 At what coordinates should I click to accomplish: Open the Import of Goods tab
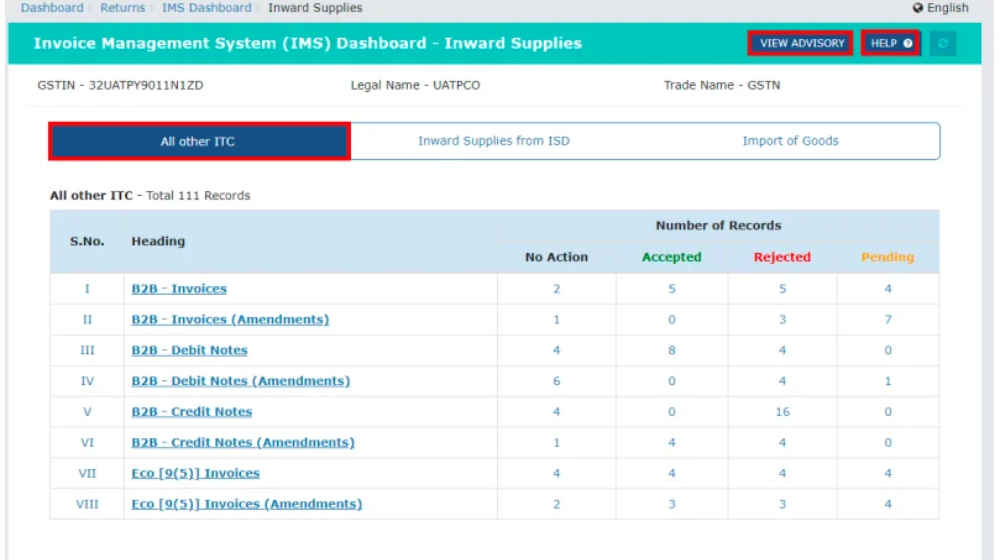tap(790, 141)
